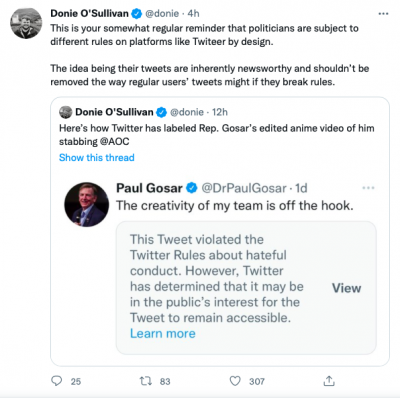This screenshot has width=400, height=398.
Task: Open Donie O'Sullivan's large profile avatar
Action: (26, 23)
